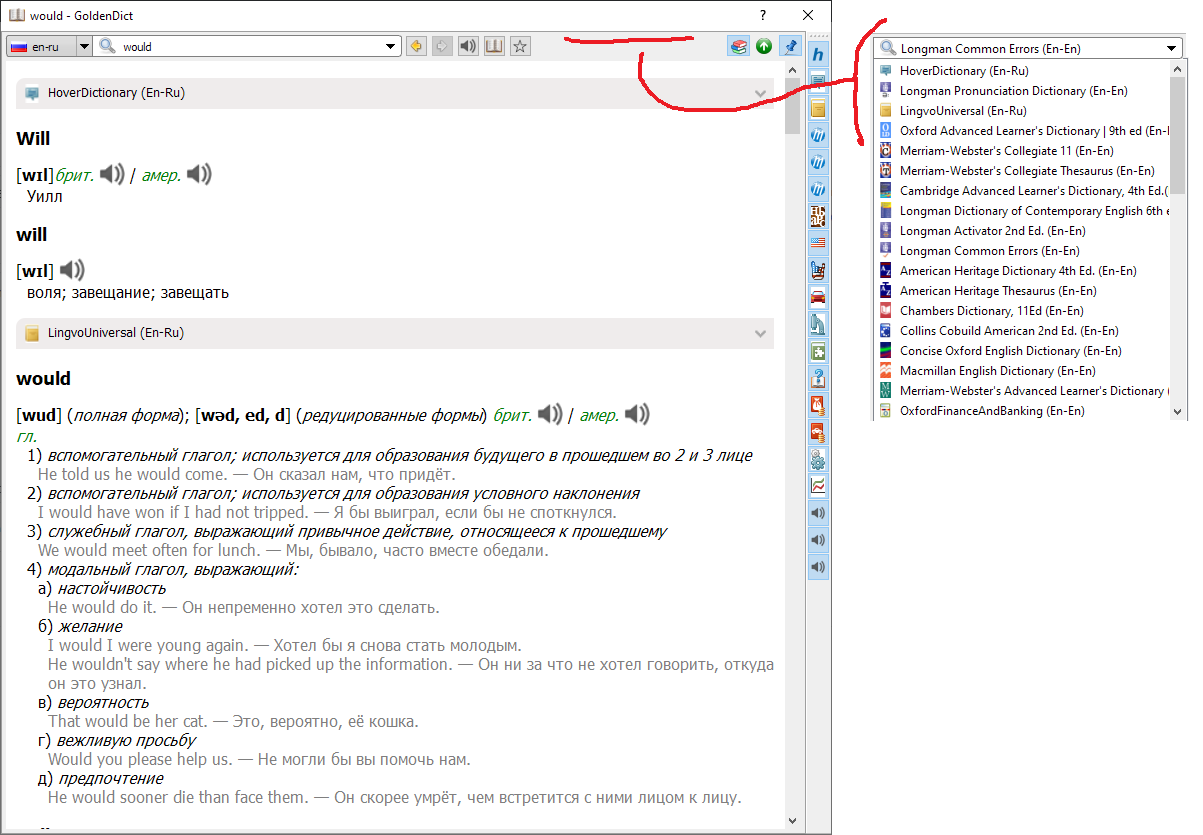Viewport: 1203px width, 835px height.
Task: Select the HoverDictionary 'h' icon in dictionary bar
Action: click(x=818, y=54)
